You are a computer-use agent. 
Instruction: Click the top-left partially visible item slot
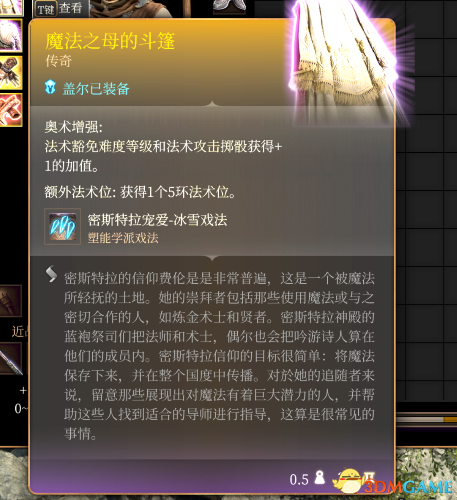(x=11, y=7)
